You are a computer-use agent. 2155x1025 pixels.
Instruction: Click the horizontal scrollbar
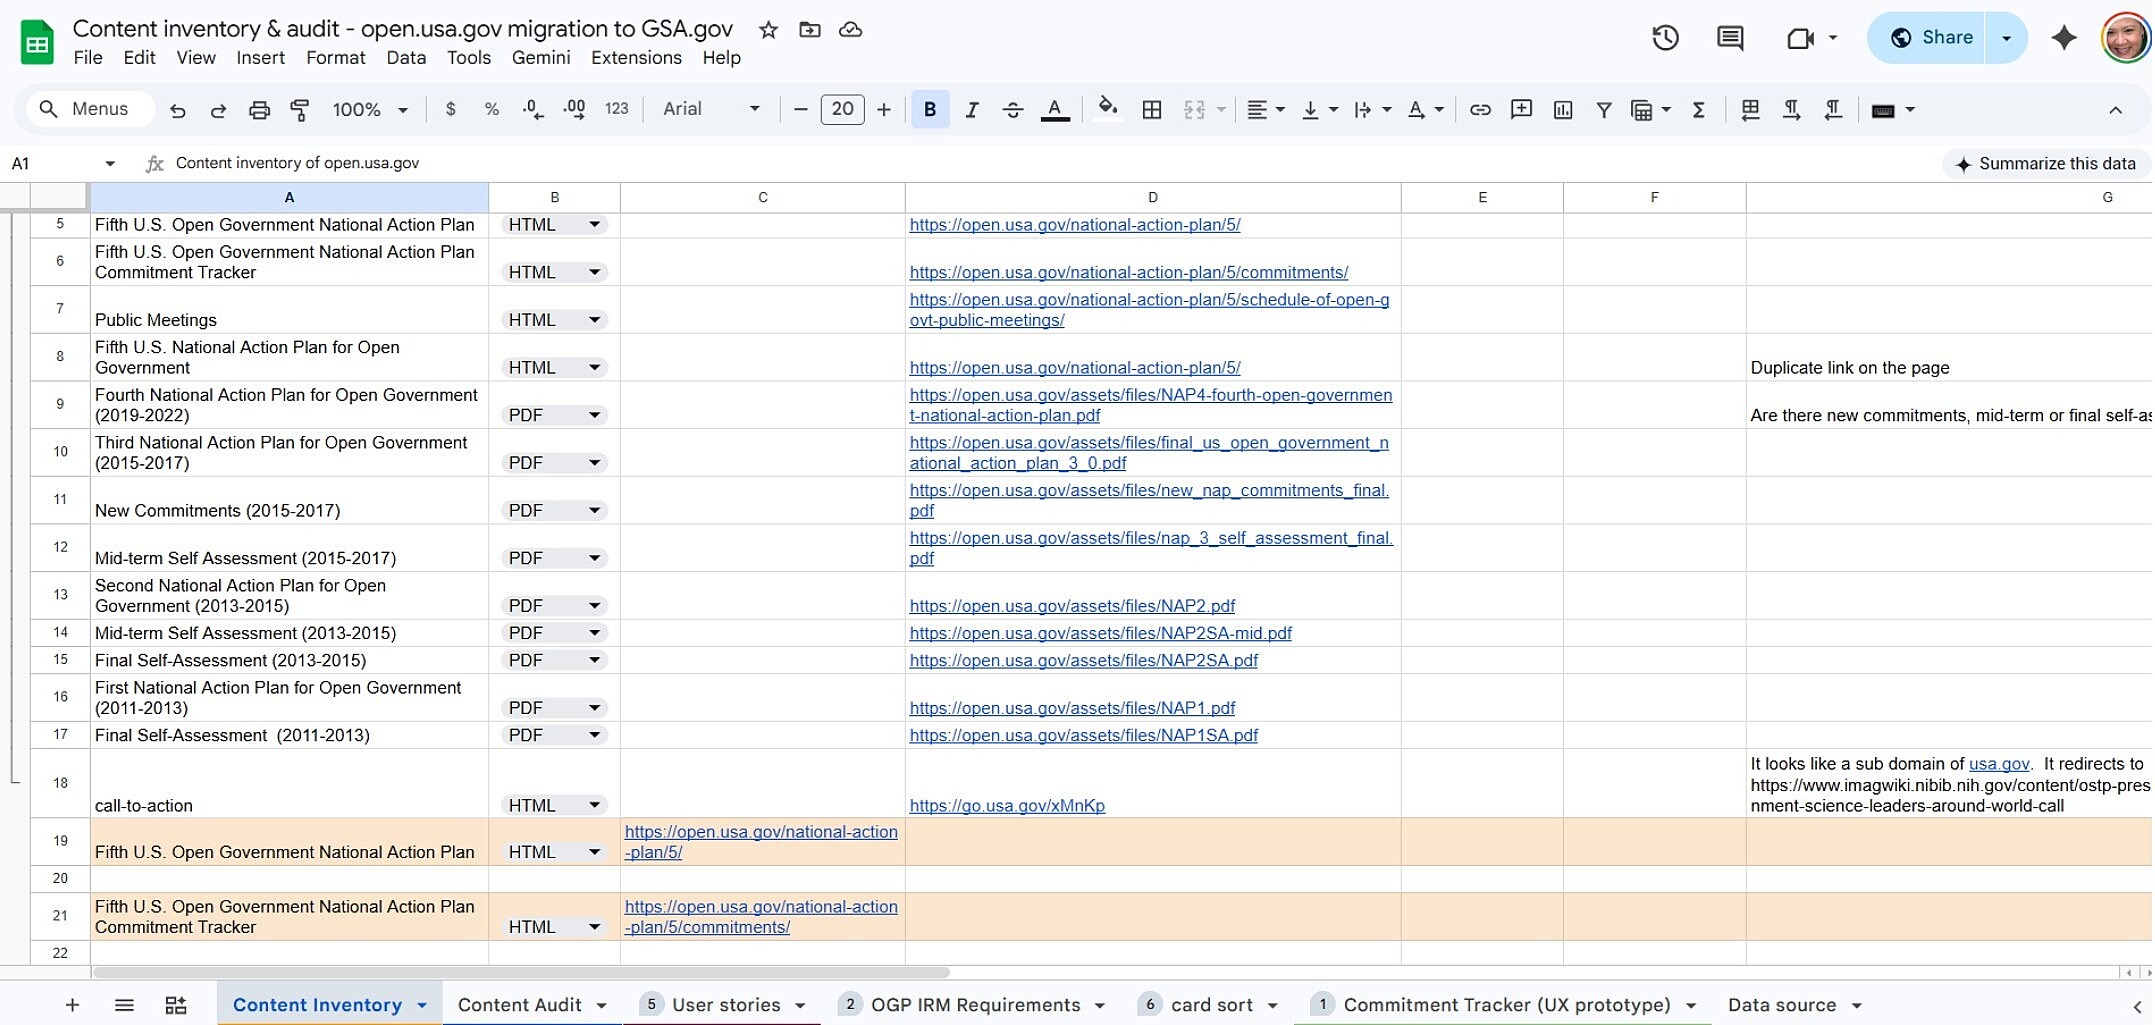(520, 972)
